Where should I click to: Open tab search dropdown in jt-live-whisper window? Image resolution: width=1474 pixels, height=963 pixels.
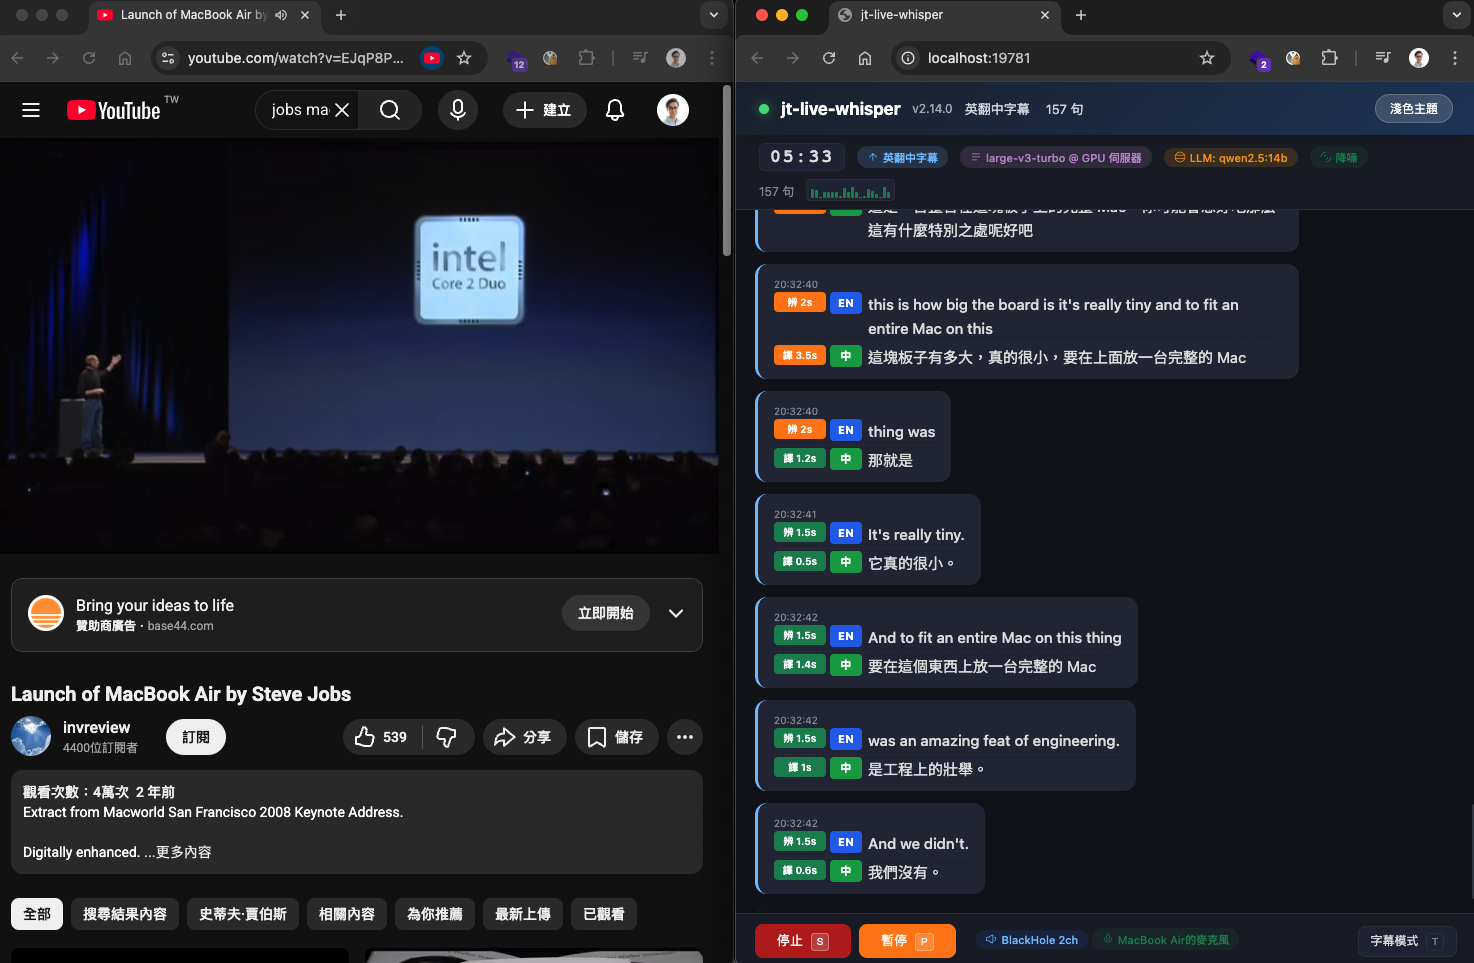[x=1456, y=15]
